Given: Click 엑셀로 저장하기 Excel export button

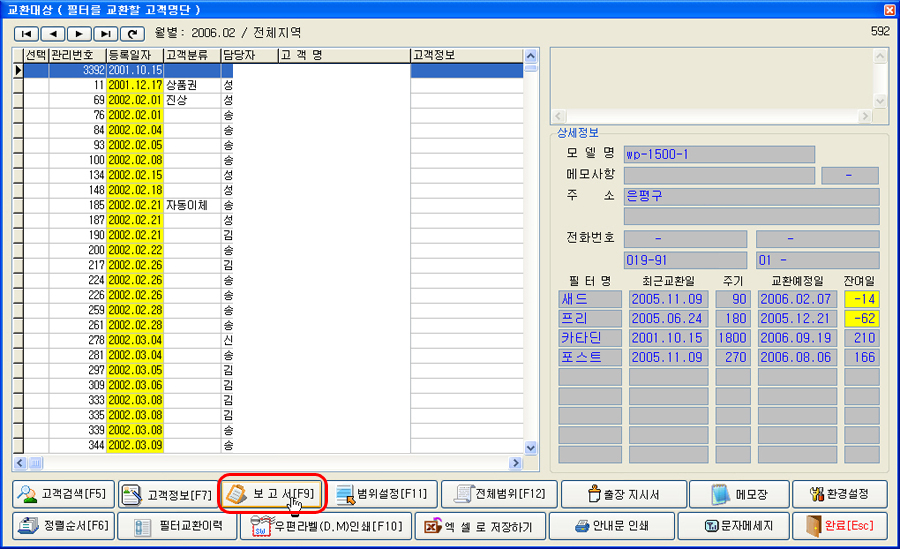Looking at the screenshot, I should [x=480, y=526].
